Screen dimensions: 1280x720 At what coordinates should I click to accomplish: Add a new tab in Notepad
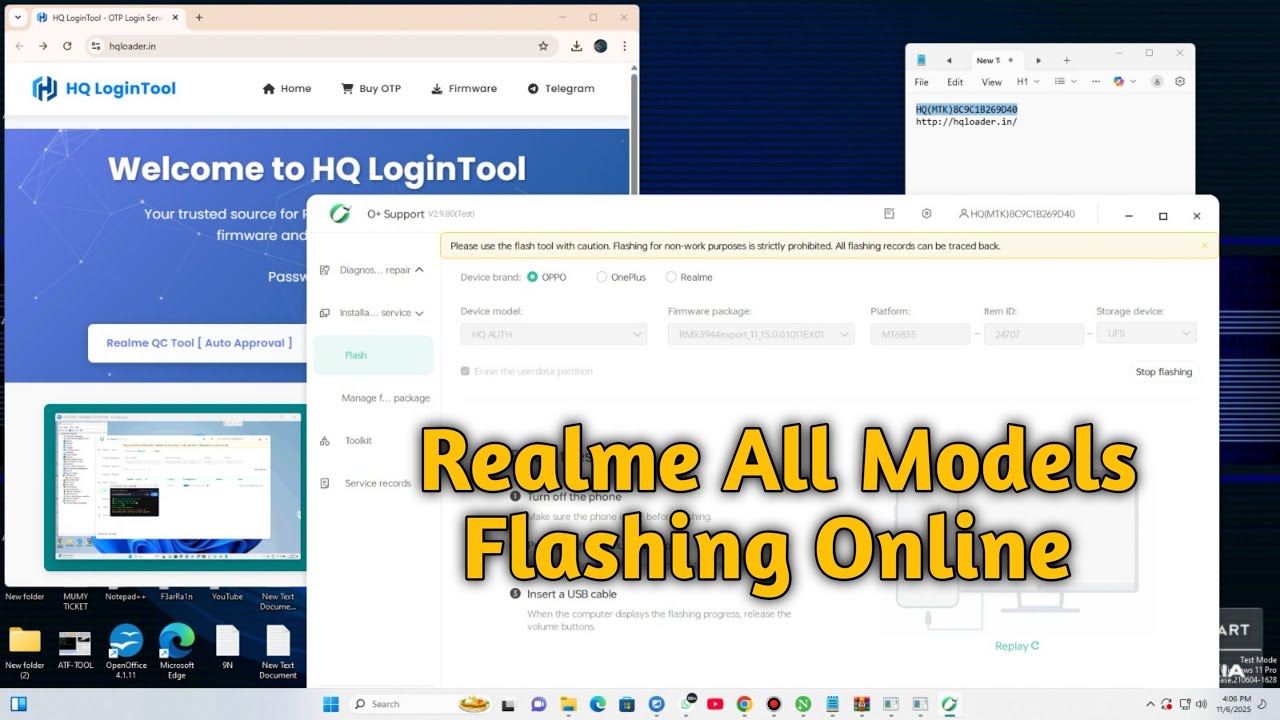coord(1067,60)
